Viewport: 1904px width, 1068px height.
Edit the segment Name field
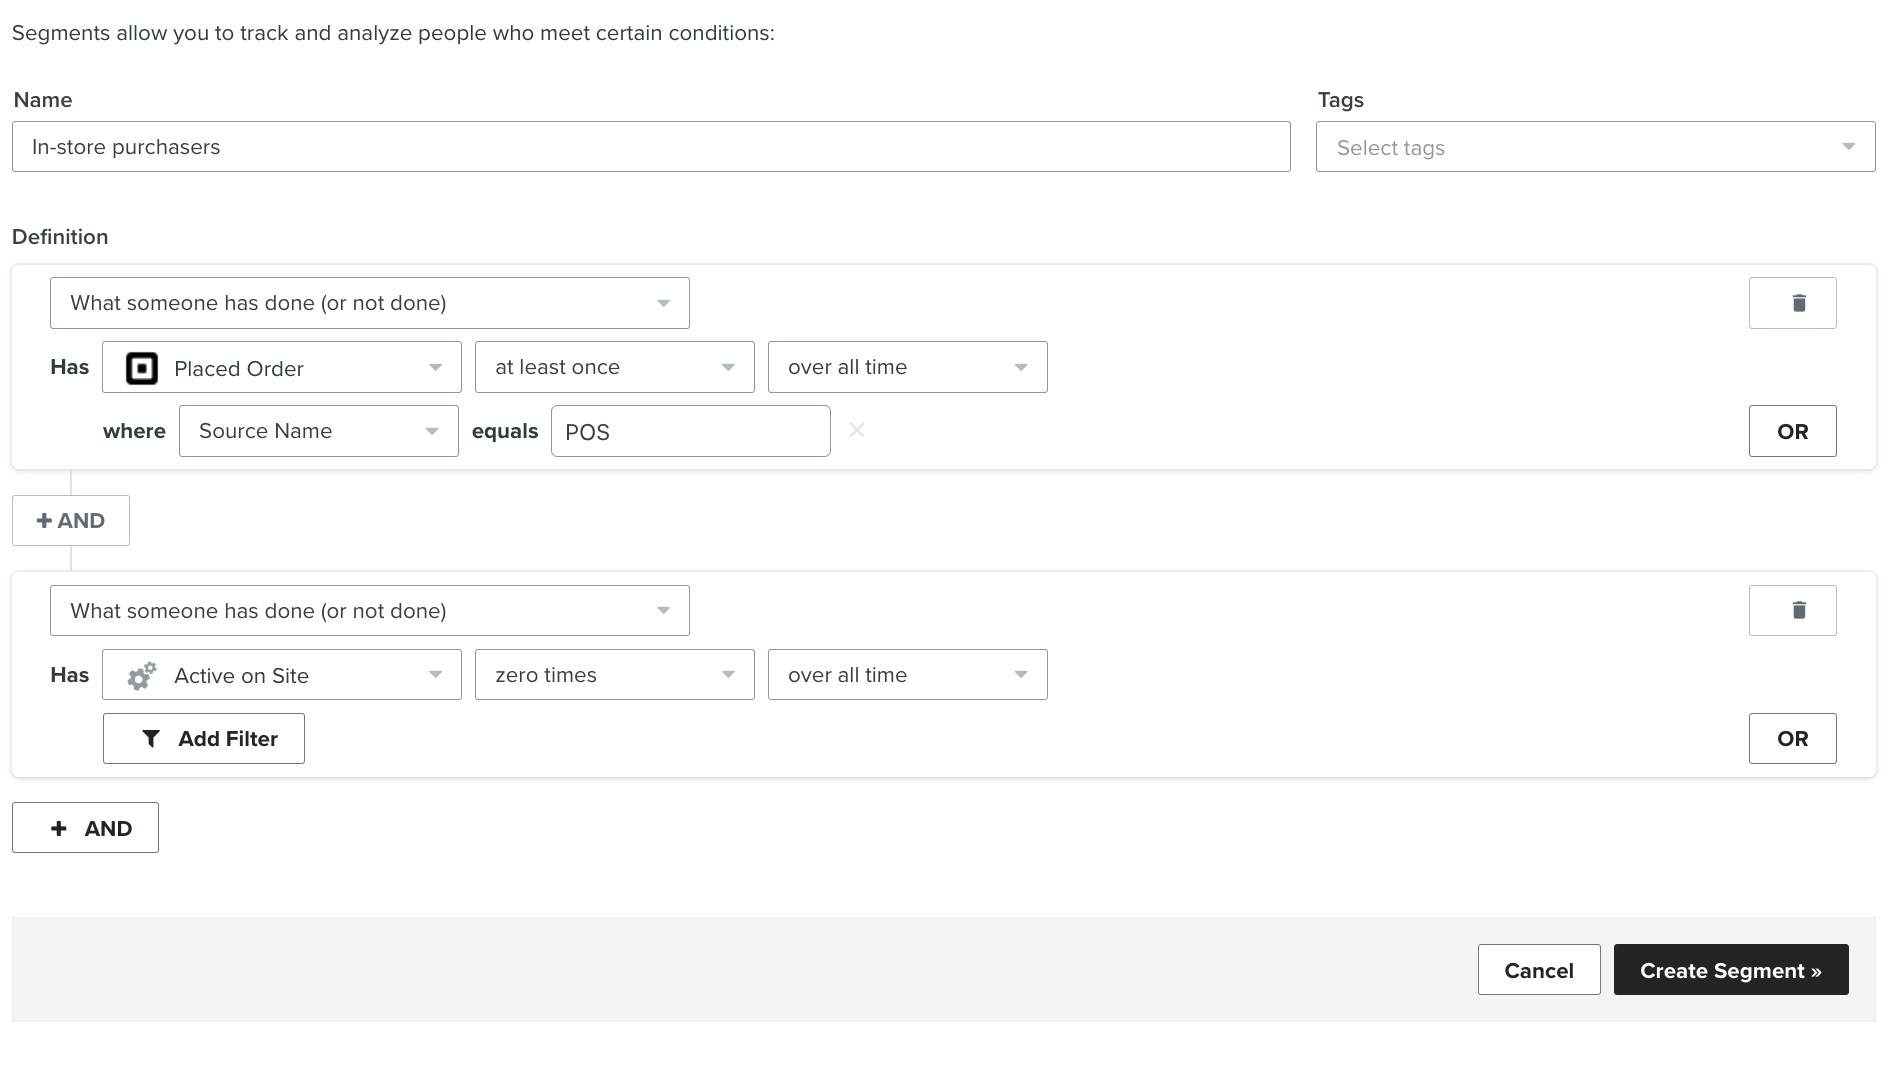(x=651, y=147)
